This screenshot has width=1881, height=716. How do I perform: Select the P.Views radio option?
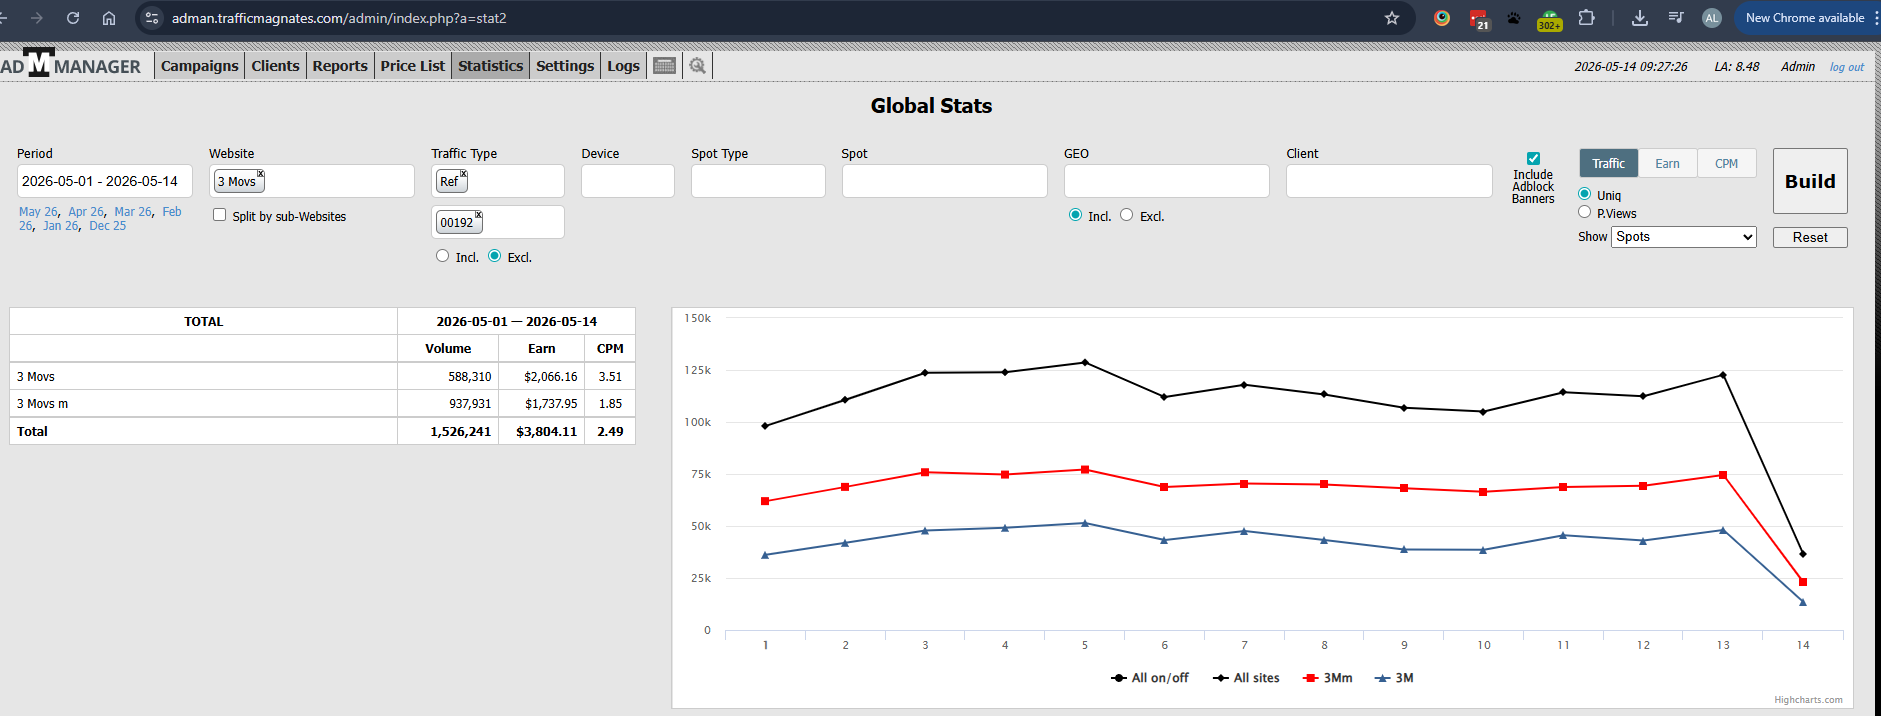(1584, 212)
